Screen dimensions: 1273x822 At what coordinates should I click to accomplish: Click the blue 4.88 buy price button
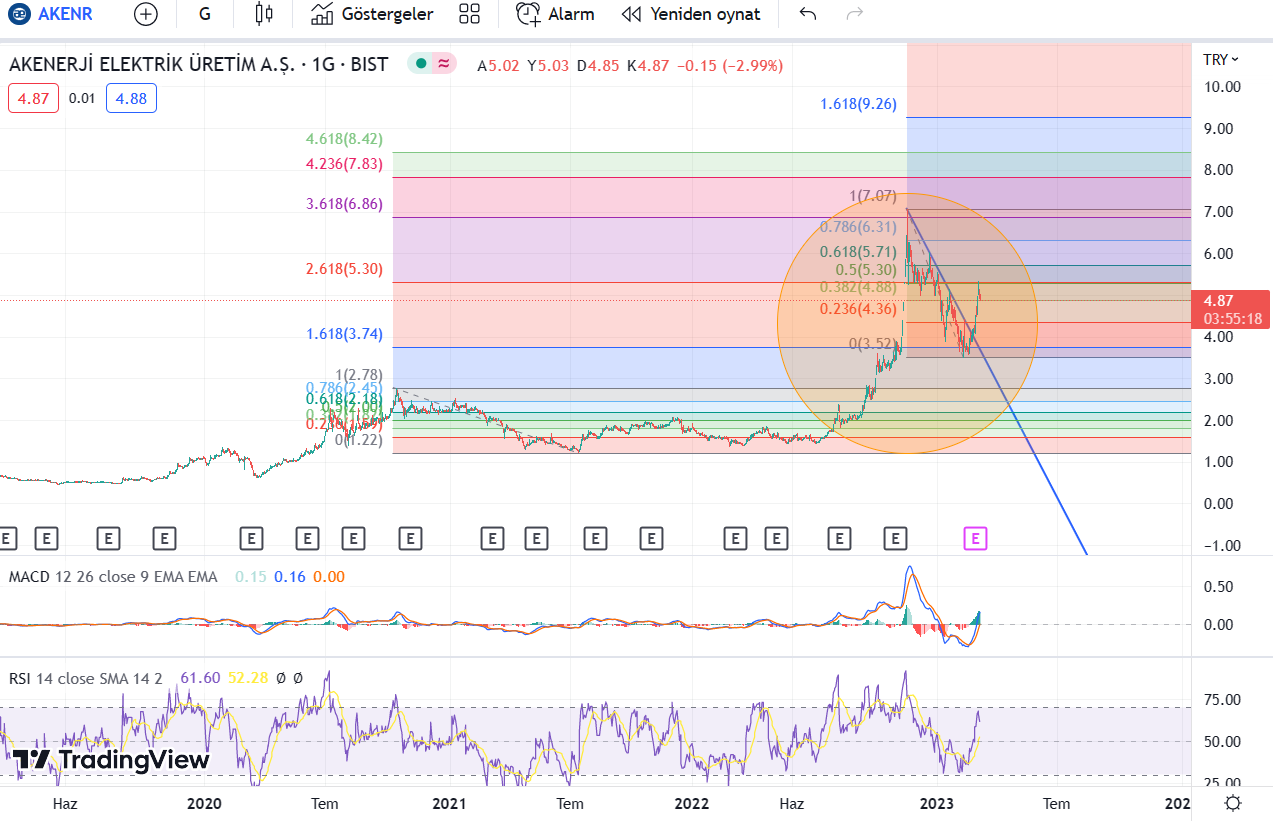click(x=131, y=98)
